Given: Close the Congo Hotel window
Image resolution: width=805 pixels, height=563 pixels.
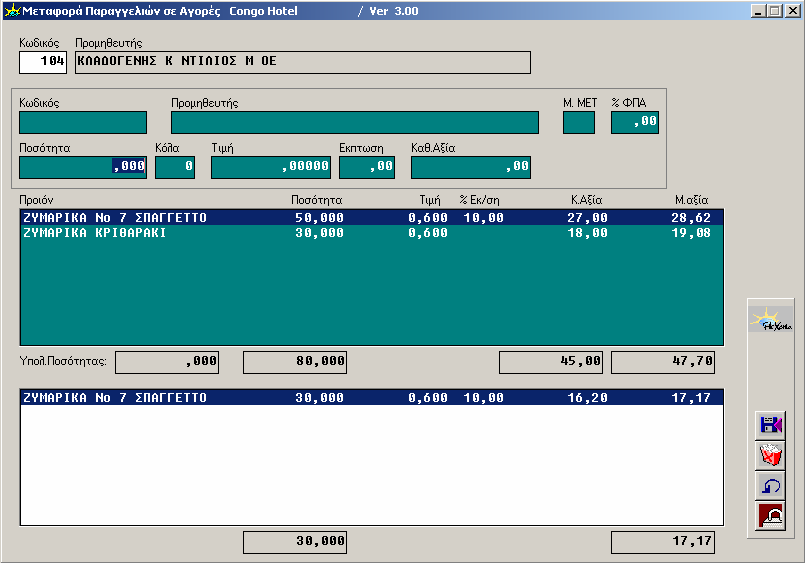Looking at the screenshot, I should 792,11.
